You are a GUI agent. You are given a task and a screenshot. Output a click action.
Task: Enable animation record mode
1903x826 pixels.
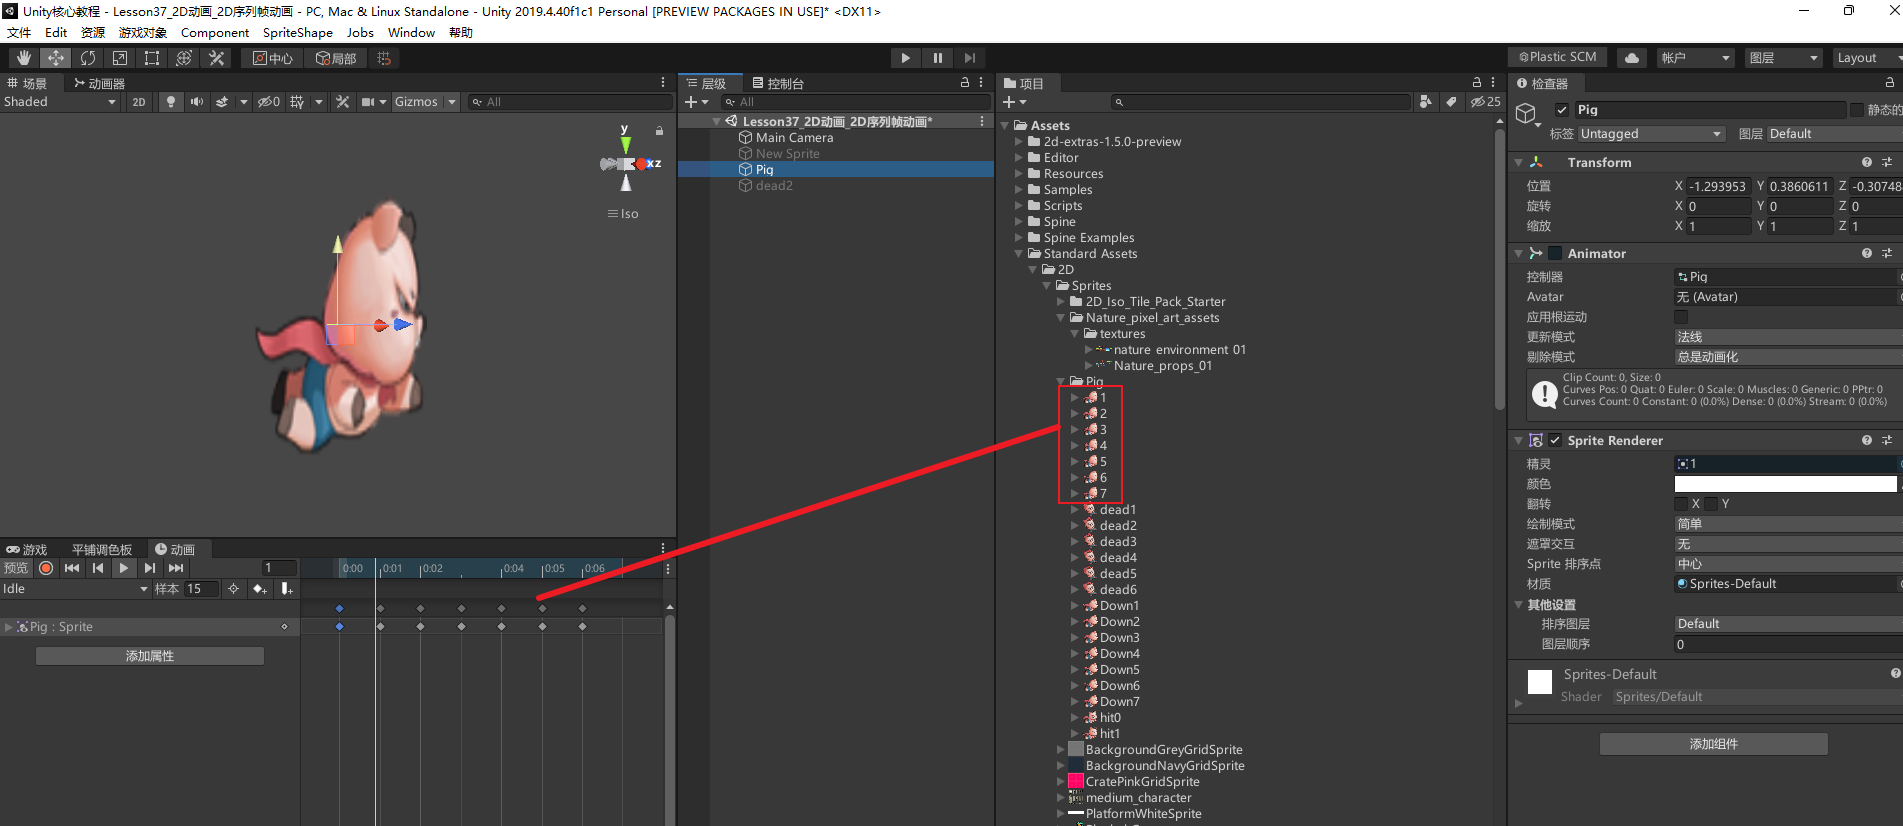click(x=46, y=568)
